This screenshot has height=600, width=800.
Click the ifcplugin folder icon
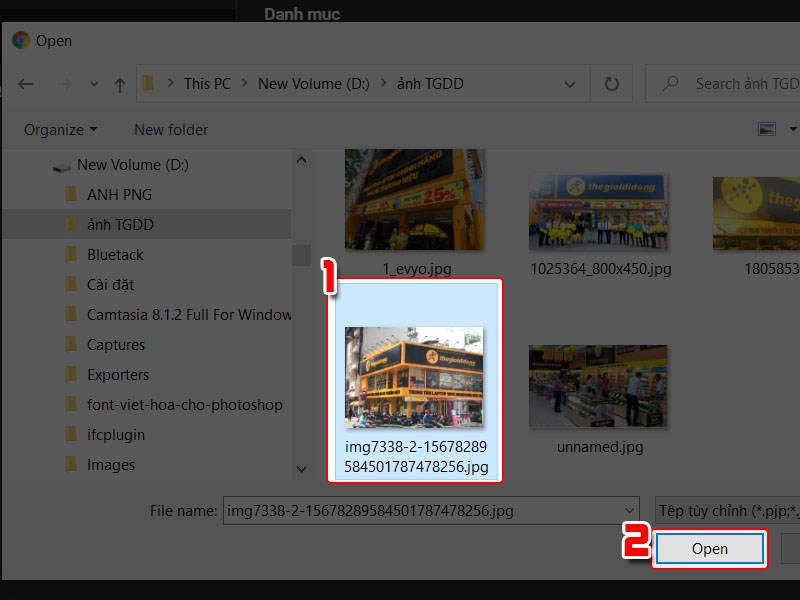(71, 435)
